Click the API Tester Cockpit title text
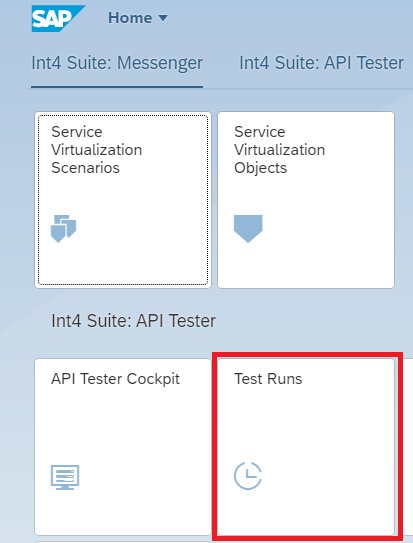Image resolution: width=413 pixels, height=543 pixels. 115,379
